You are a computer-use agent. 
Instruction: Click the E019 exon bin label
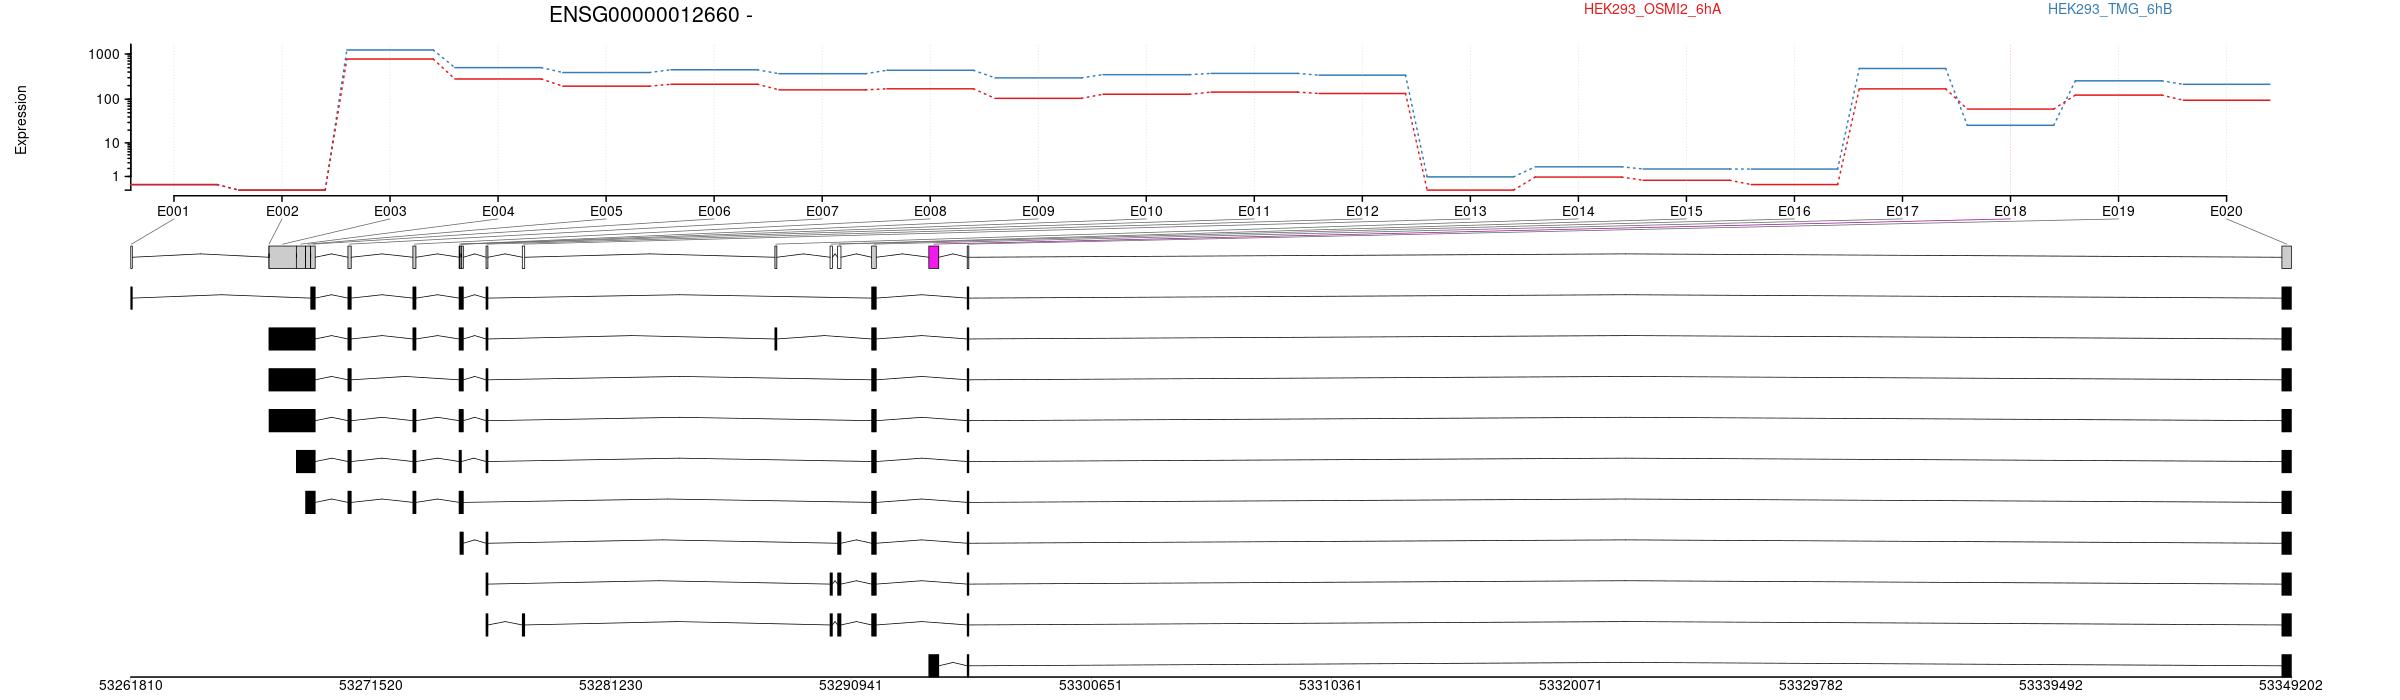pyautogui.click(x=2118, y=212)
